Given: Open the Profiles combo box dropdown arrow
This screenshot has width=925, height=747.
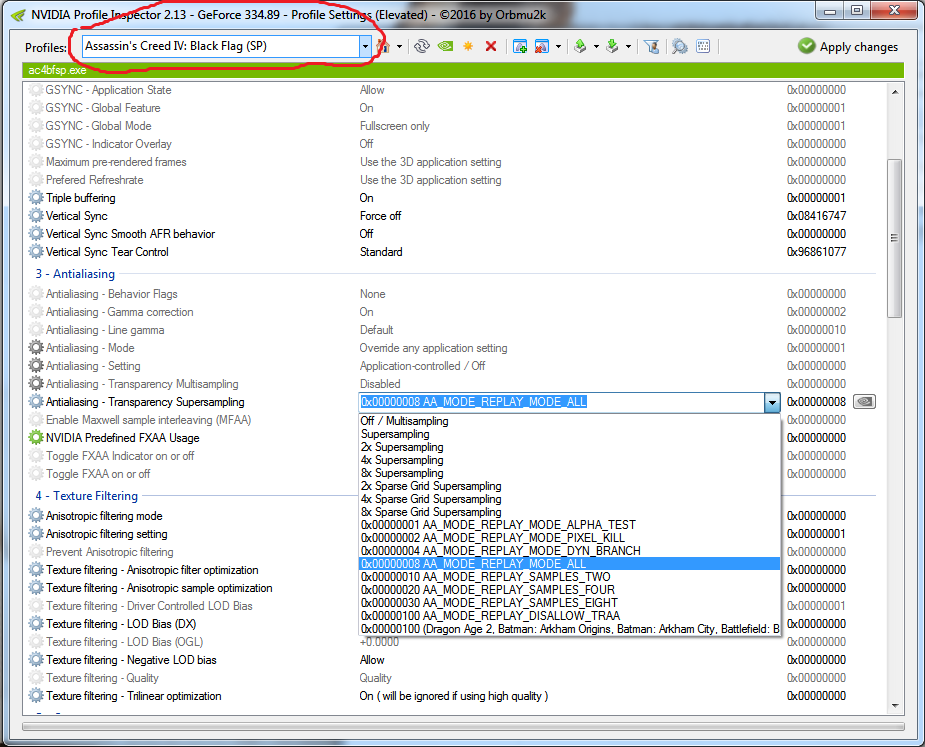Looking at the screenshot, I should 365,46.
